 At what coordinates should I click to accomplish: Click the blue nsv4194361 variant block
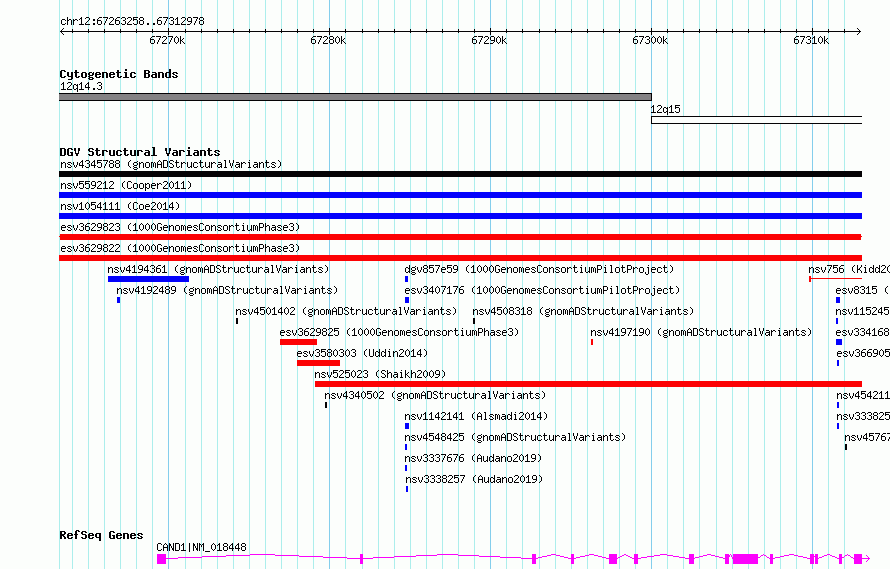(148, 279)
